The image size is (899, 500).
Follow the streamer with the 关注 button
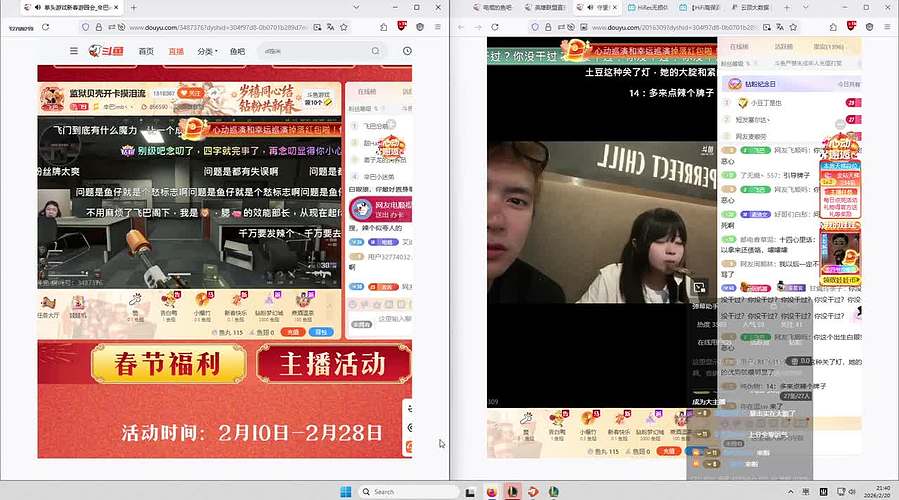point(191,93)
